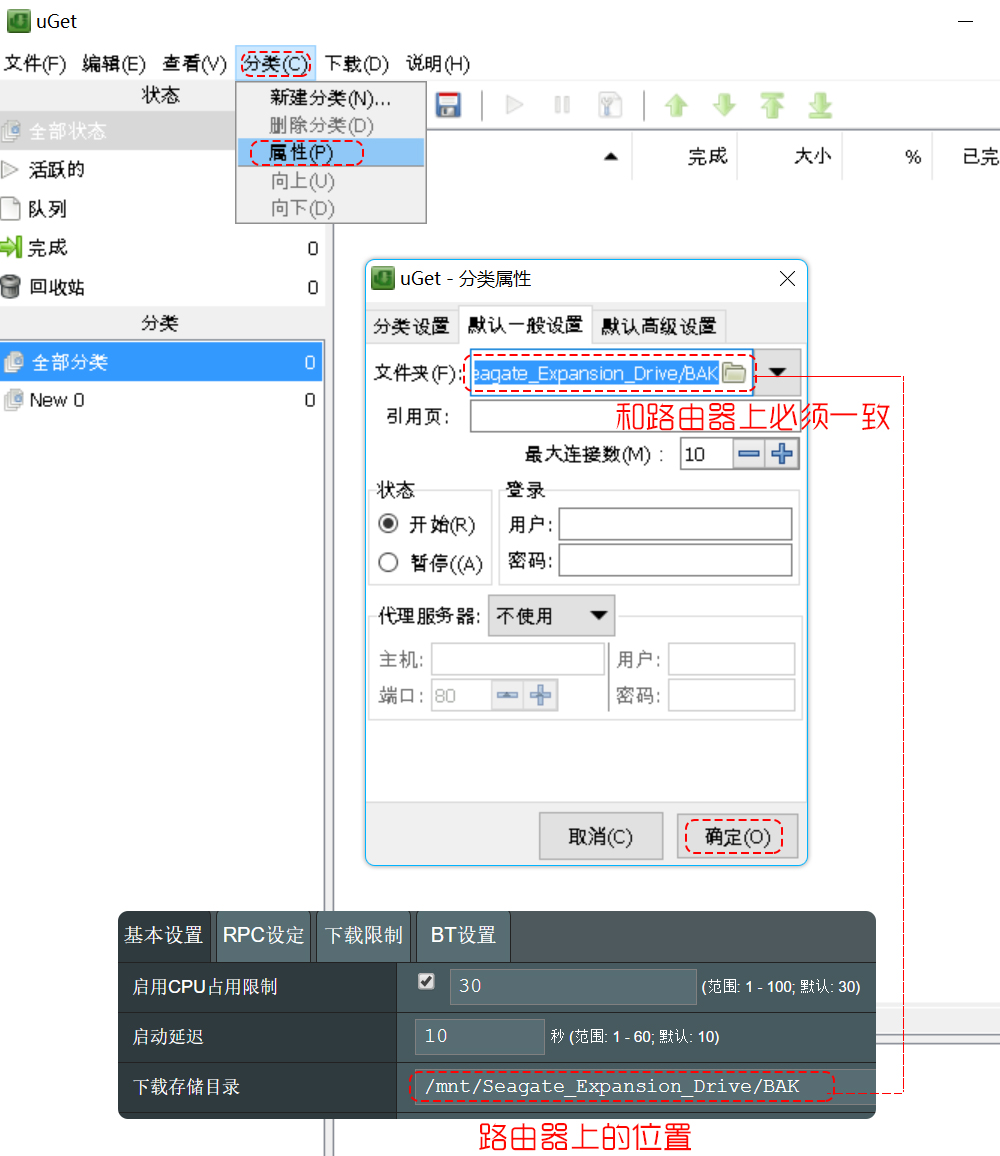This screenshot has height=1156, width=1000.
Task: Select the 开始(R) status radio button
Action: (387, 524)
